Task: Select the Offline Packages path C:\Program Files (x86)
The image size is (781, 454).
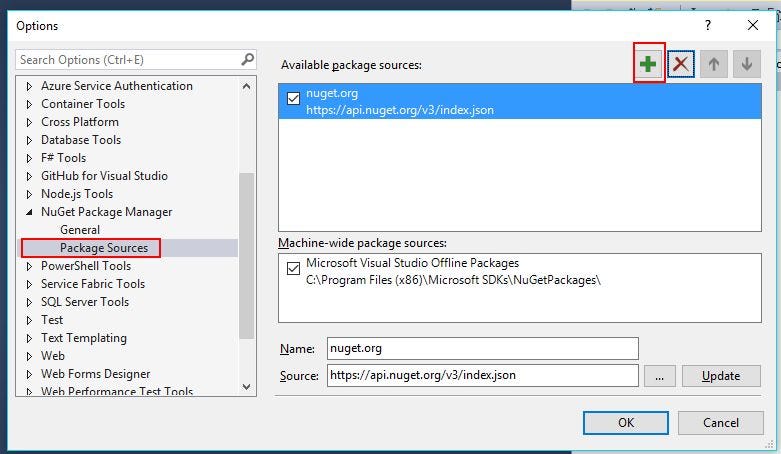Action: 453,280
